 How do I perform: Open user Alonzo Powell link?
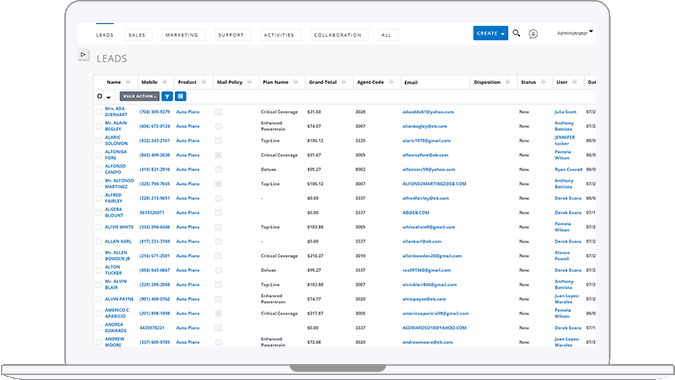tap(562, 256)
